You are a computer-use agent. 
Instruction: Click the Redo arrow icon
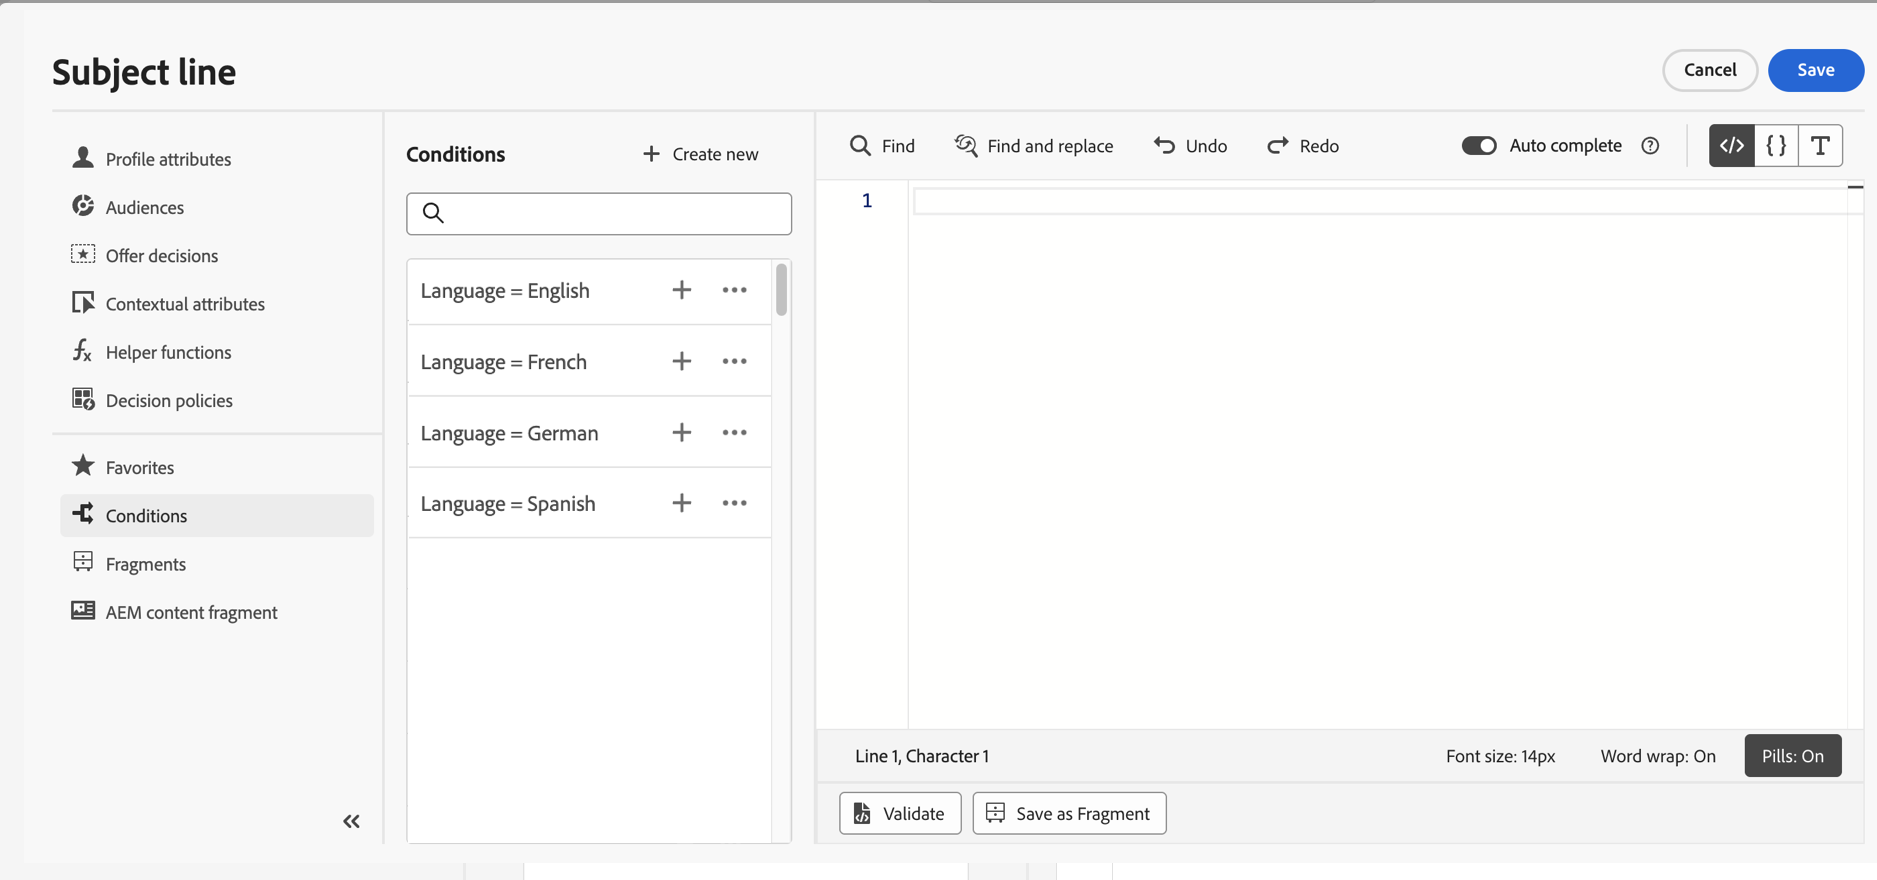tap(1278, 146)
